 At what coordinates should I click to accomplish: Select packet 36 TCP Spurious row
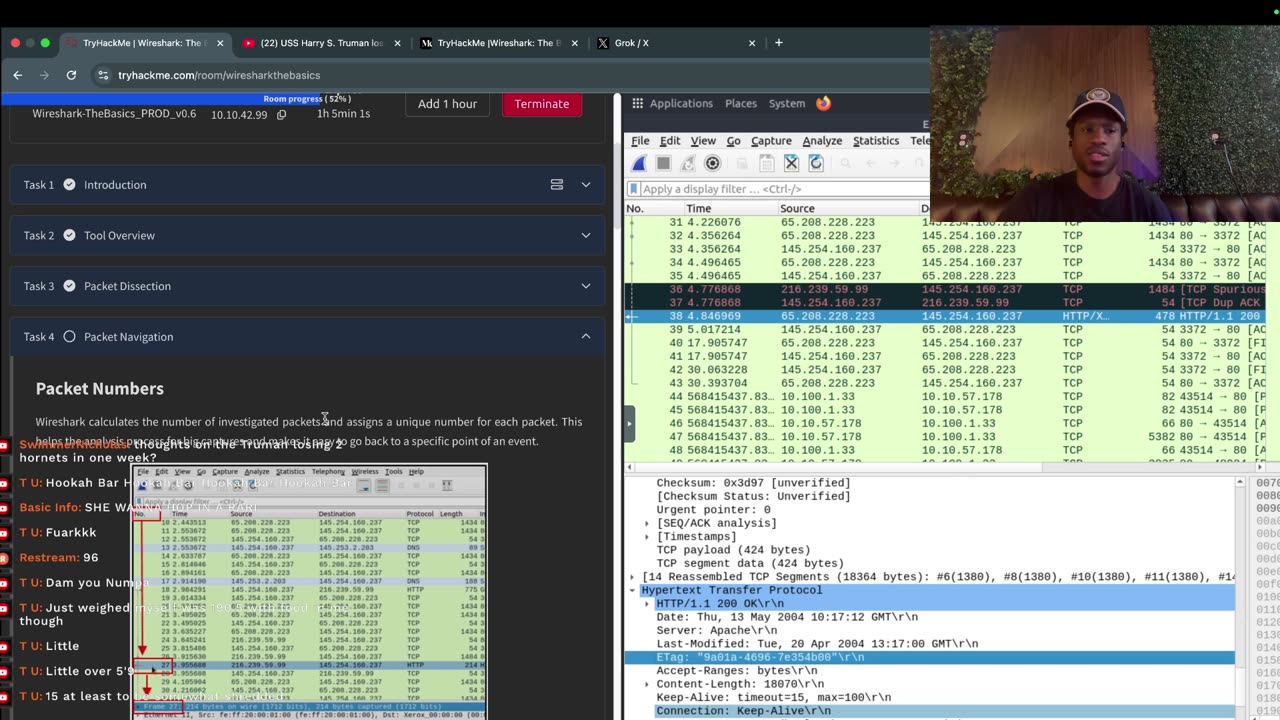click(945, 289)
